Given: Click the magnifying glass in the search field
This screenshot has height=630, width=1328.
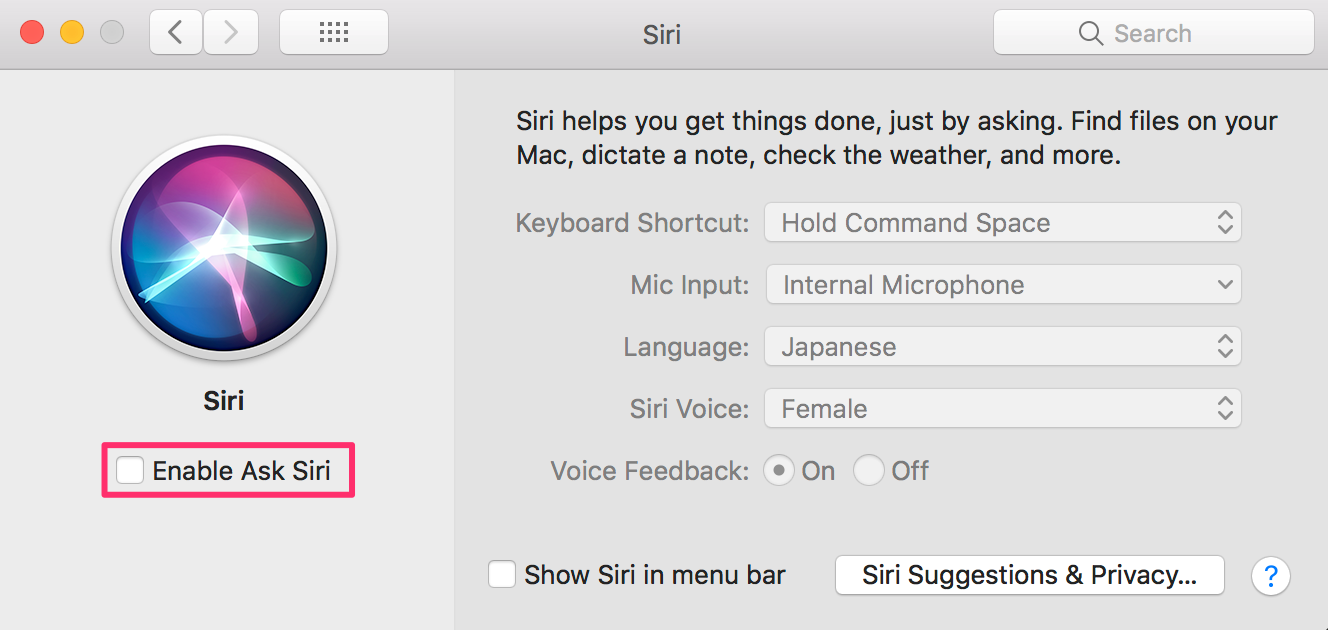Looking at the screenshot, I should pyautogui.click(x=1091, y=33).
